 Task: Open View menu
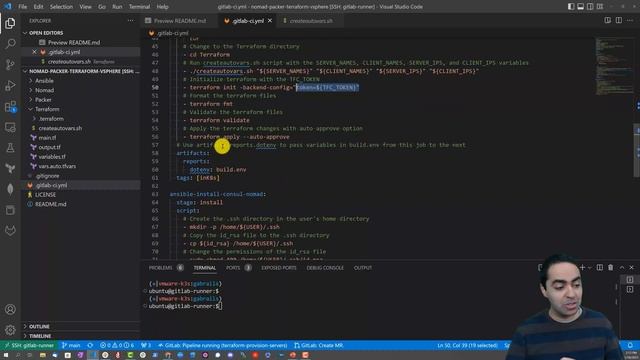pos(85,7)
